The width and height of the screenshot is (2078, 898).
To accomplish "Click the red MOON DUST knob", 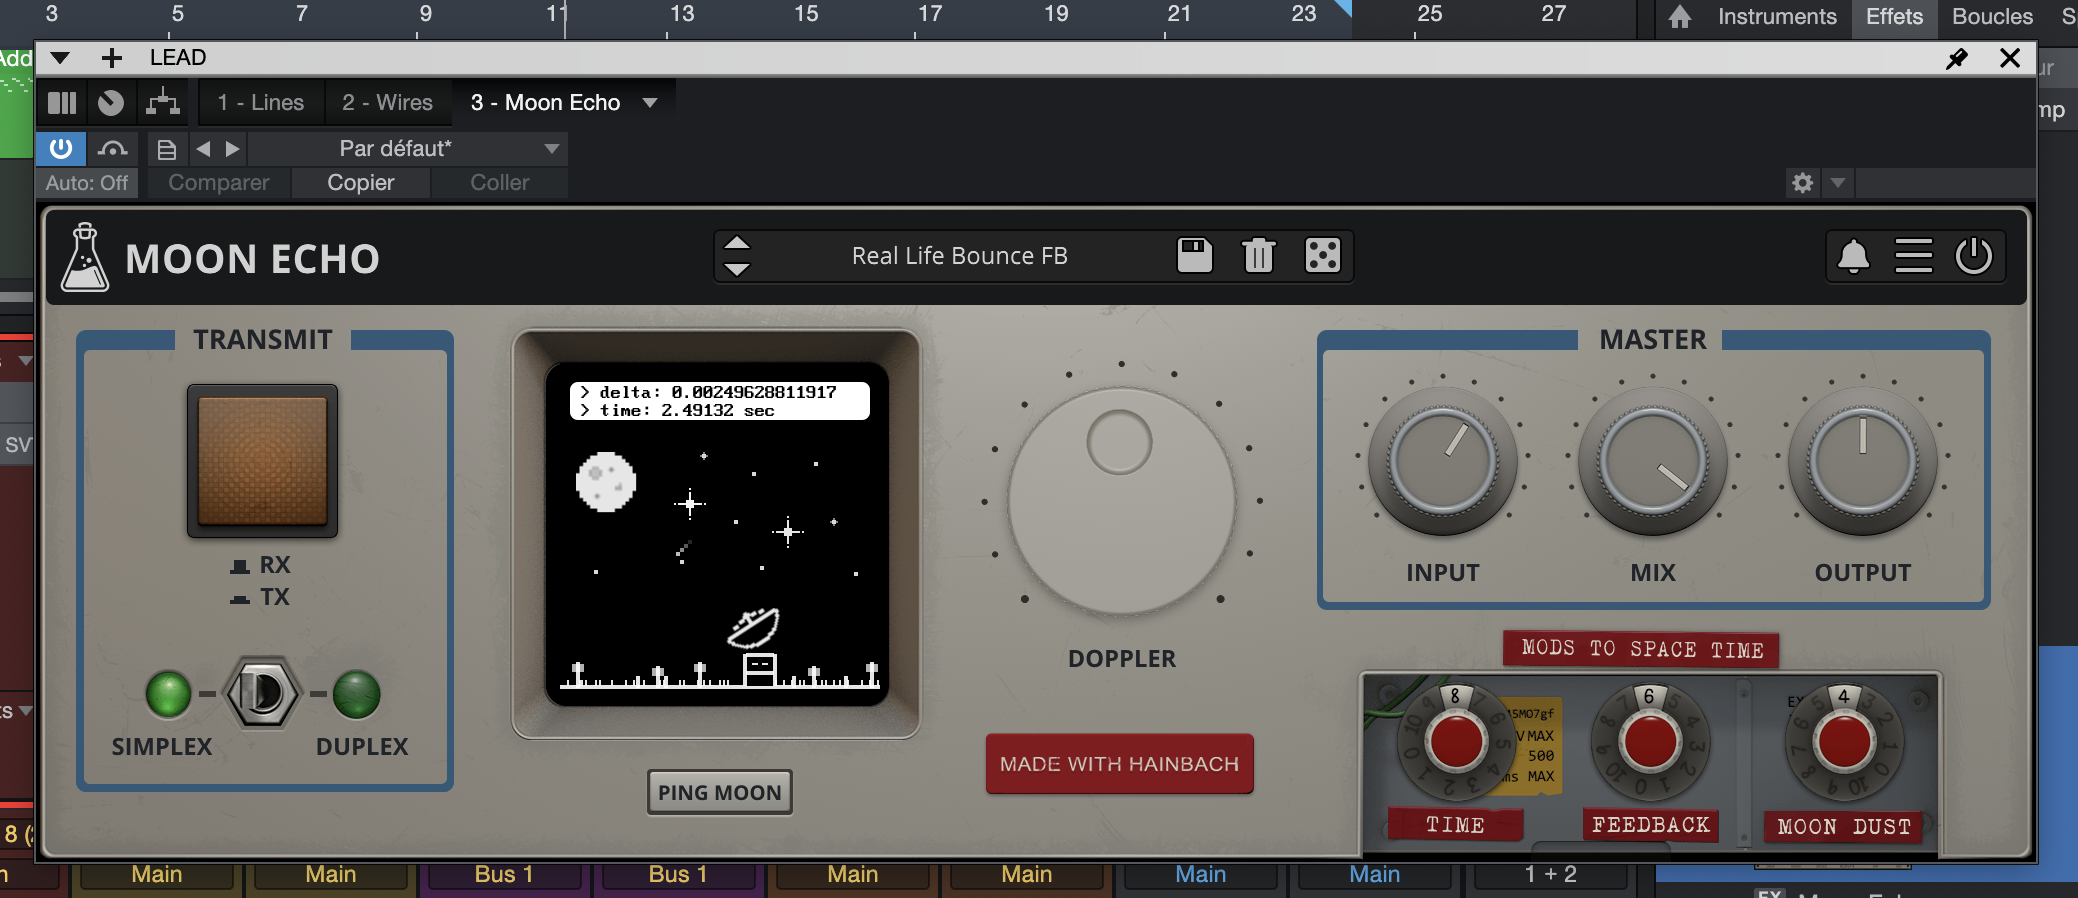I will pyautogui.click(x=1844, y=743).
